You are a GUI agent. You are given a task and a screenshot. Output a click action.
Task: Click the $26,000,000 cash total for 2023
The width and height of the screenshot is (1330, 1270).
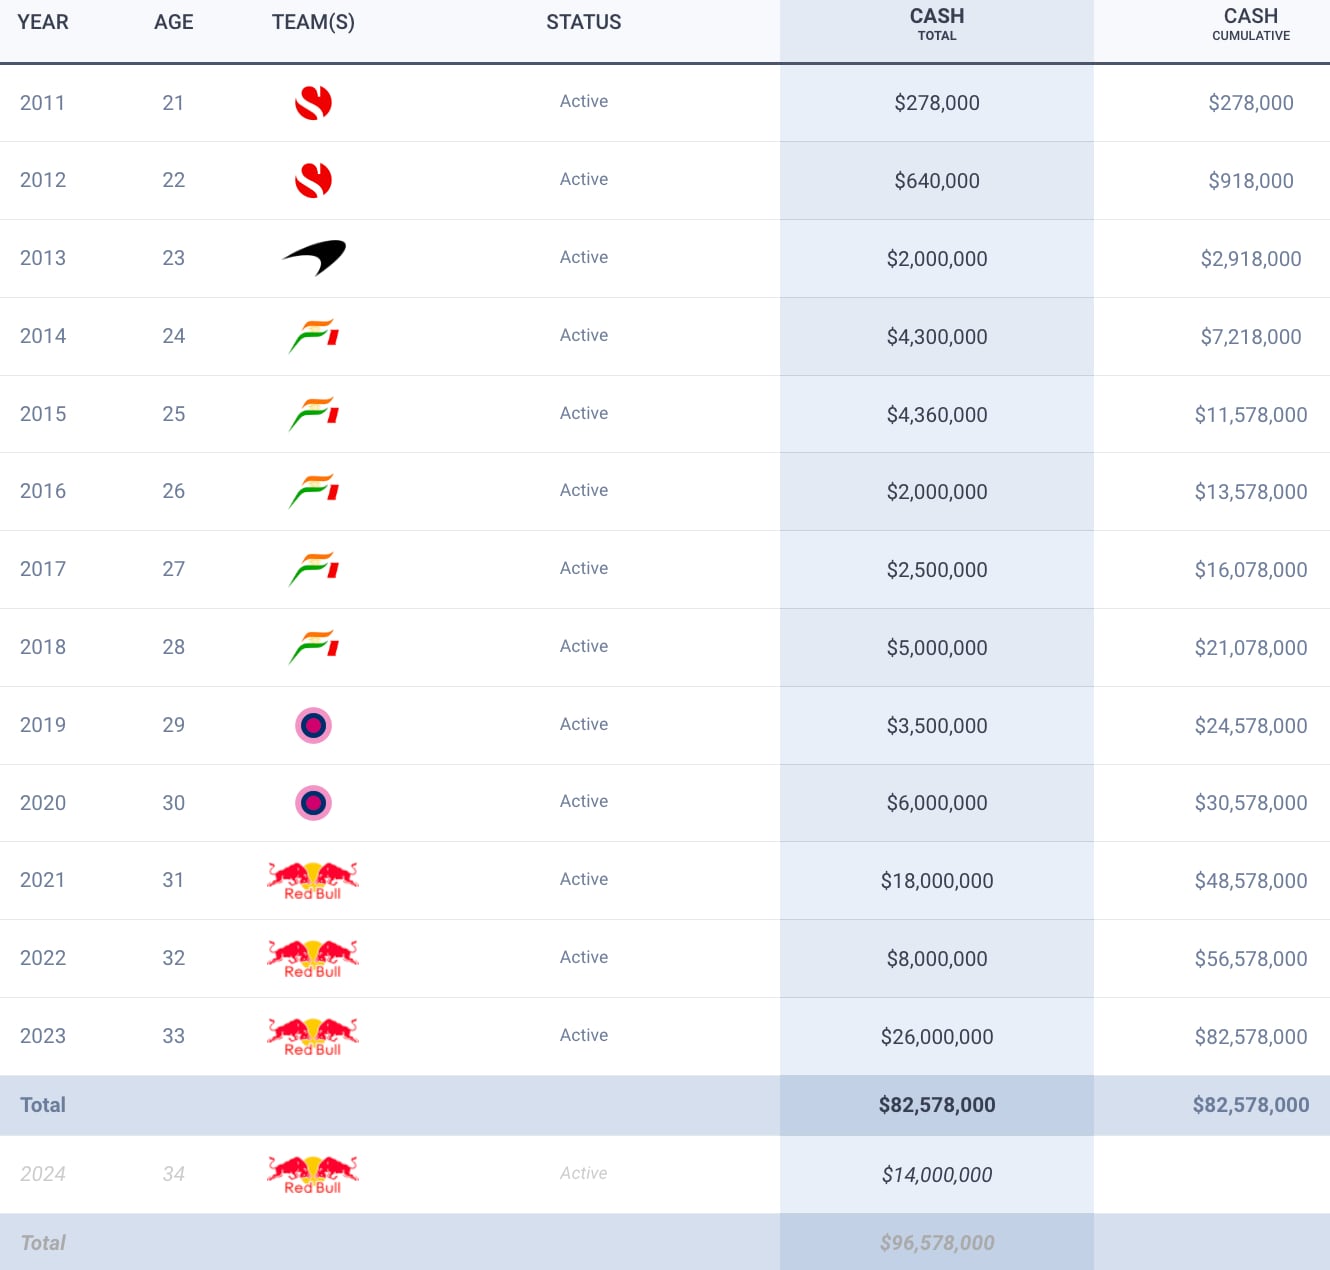pos(936,1037)
